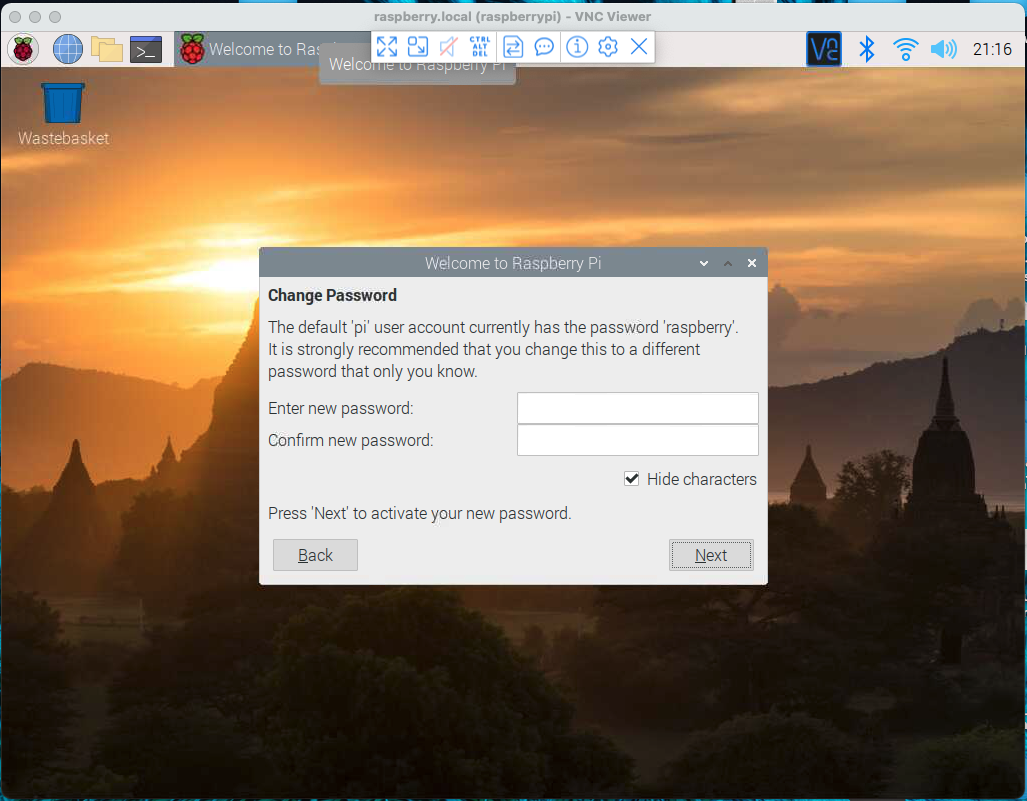Open the Raspberry Pi applications menu
Viewport: 1027px width, 801px height.
pyautogui.click(x=23, y=49)
